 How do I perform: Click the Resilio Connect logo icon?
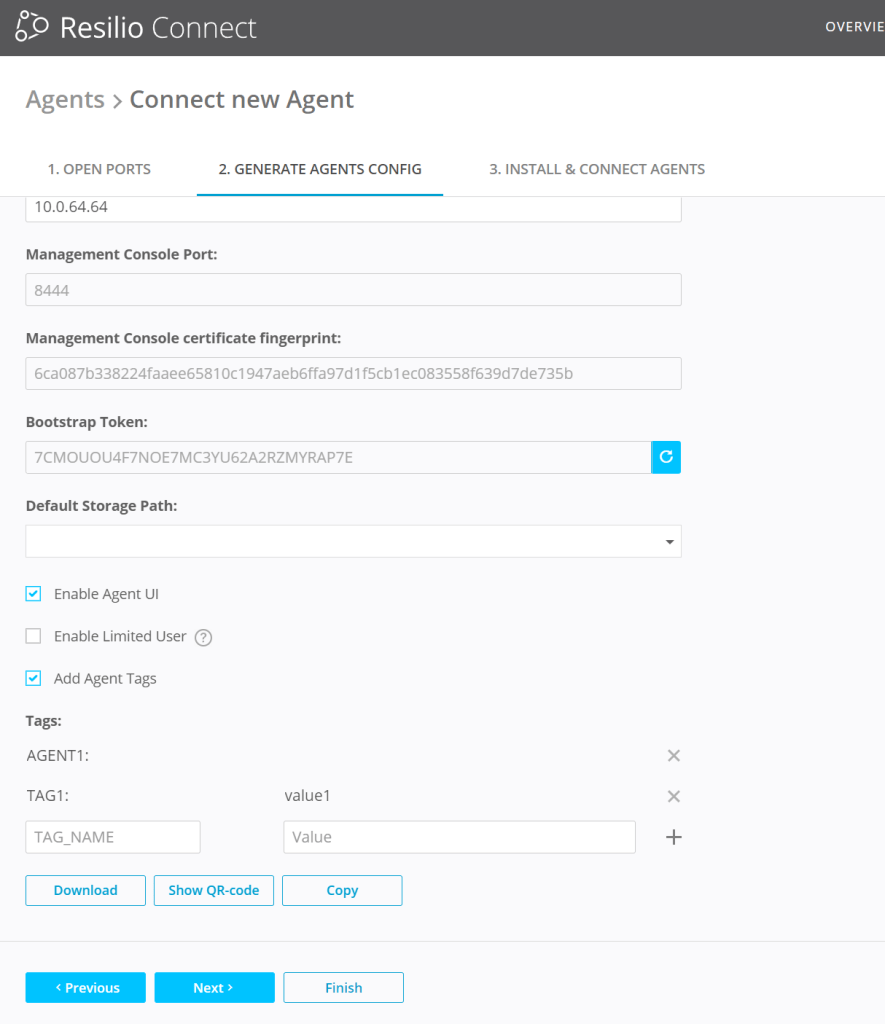pos(32,27)
